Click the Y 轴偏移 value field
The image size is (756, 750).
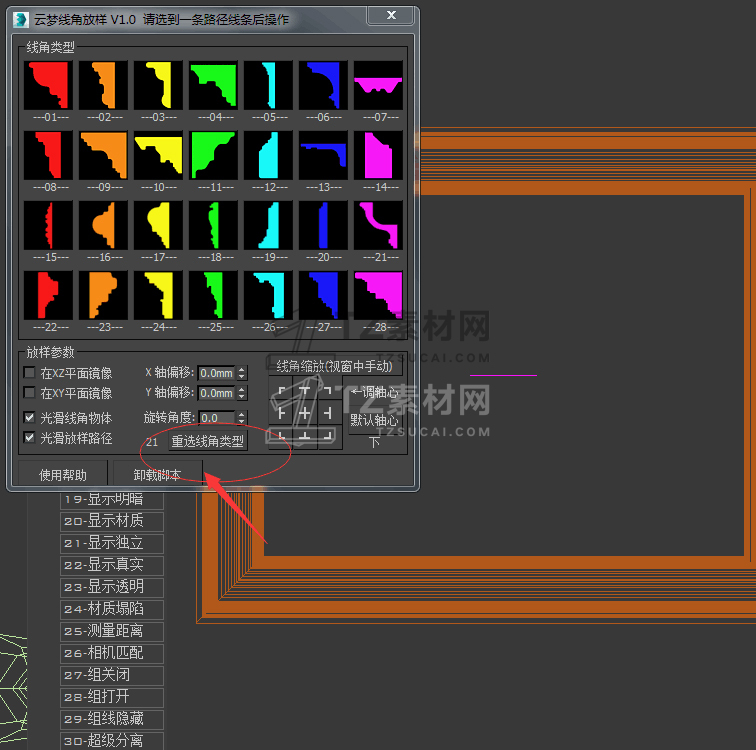[216, 393]
